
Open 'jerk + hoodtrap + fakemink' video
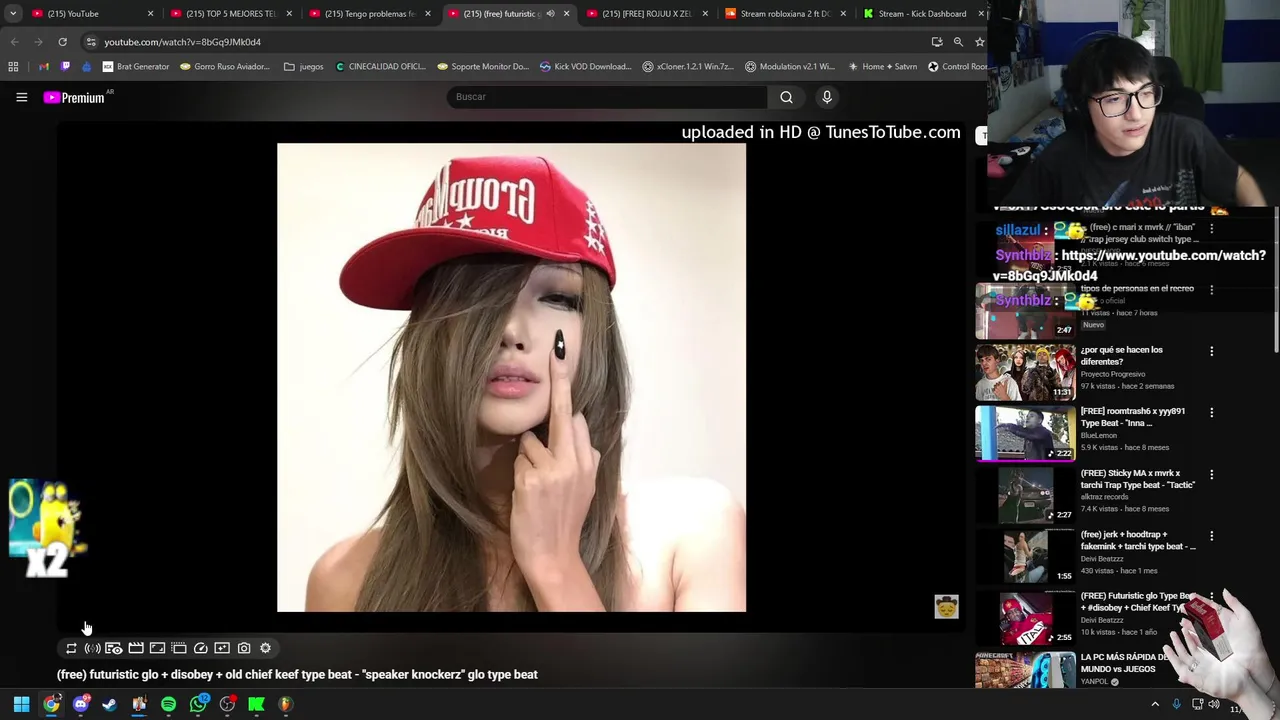click(1138, 540)
